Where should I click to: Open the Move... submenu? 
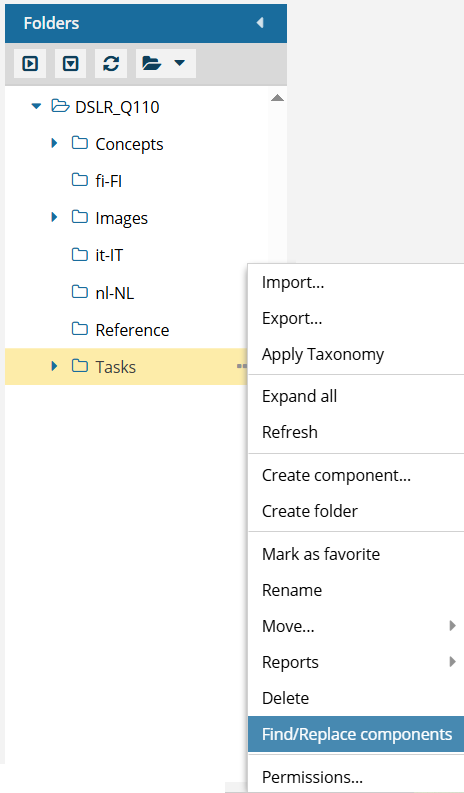click(x=356, y=627)
